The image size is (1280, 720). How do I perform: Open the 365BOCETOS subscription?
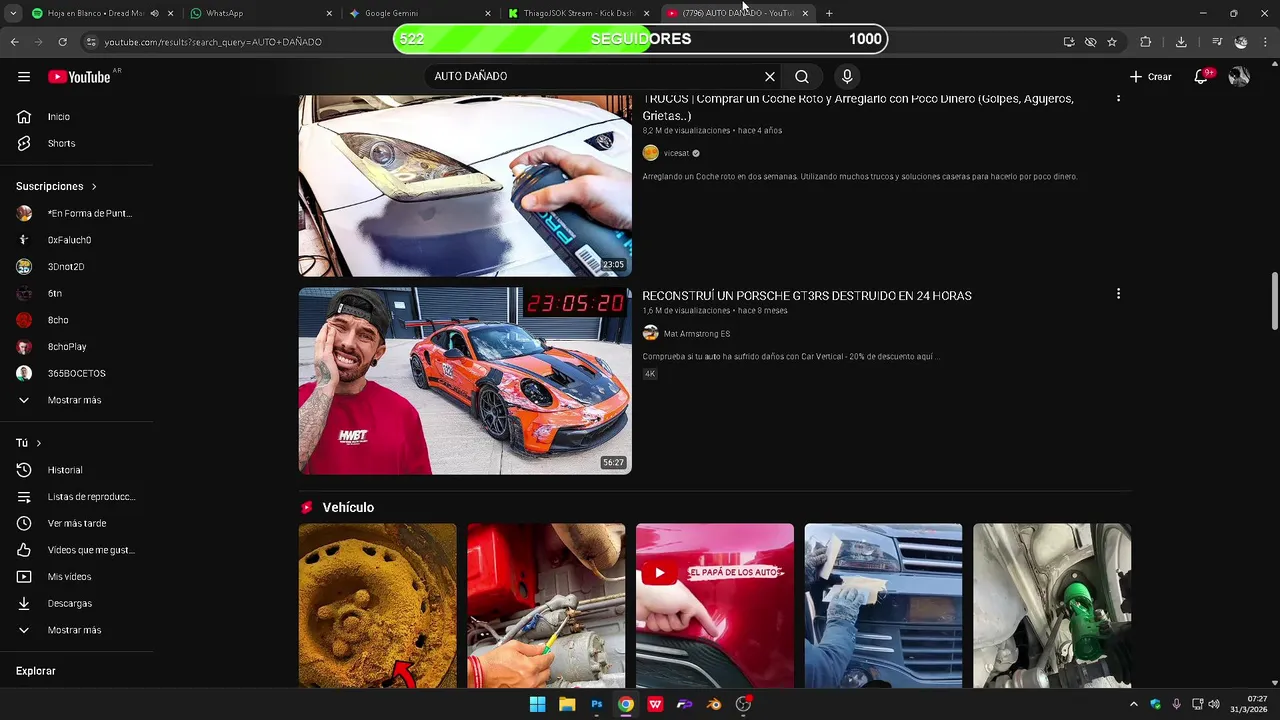click(x=76, y=374)
